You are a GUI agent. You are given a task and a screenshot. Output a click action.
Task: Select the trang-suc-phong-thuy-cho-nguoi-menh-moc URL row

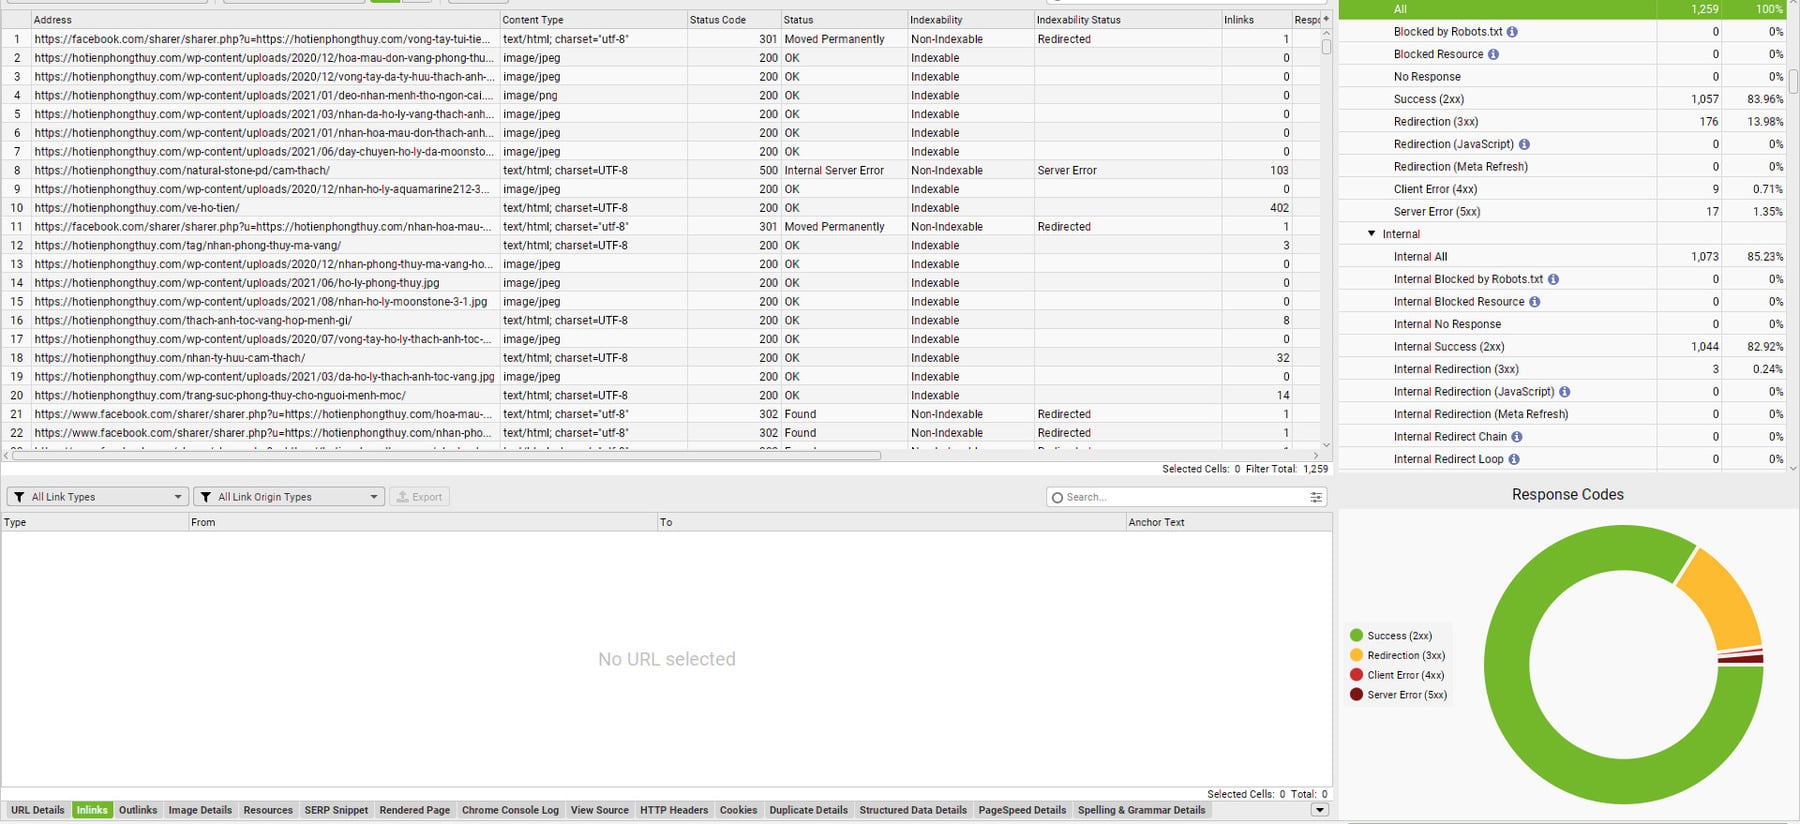click(660, 395)
